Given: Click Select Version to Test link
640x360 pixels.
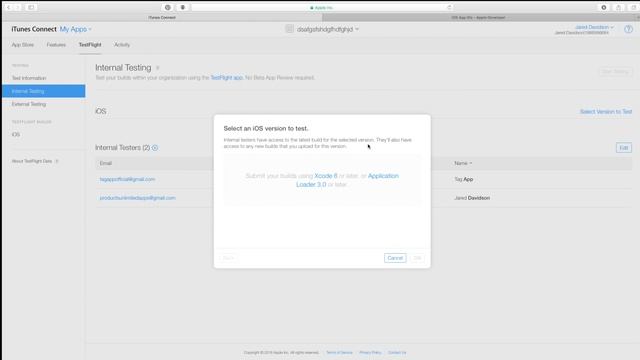Looking at the screenshot, I should [x=606, y=111].
